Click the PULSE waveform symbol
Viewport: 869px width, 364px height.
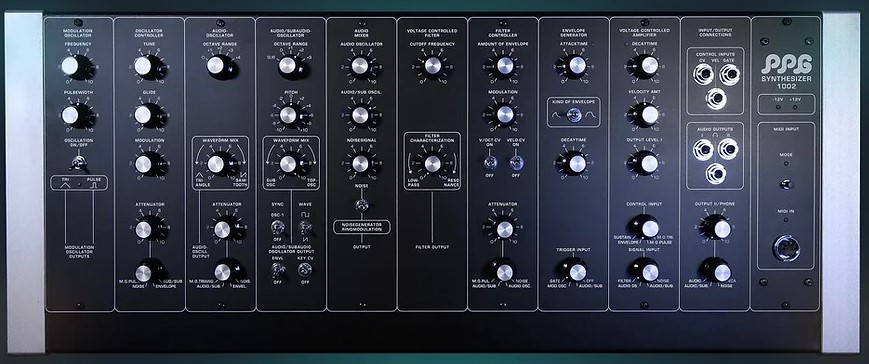click(x=93, y=185)
